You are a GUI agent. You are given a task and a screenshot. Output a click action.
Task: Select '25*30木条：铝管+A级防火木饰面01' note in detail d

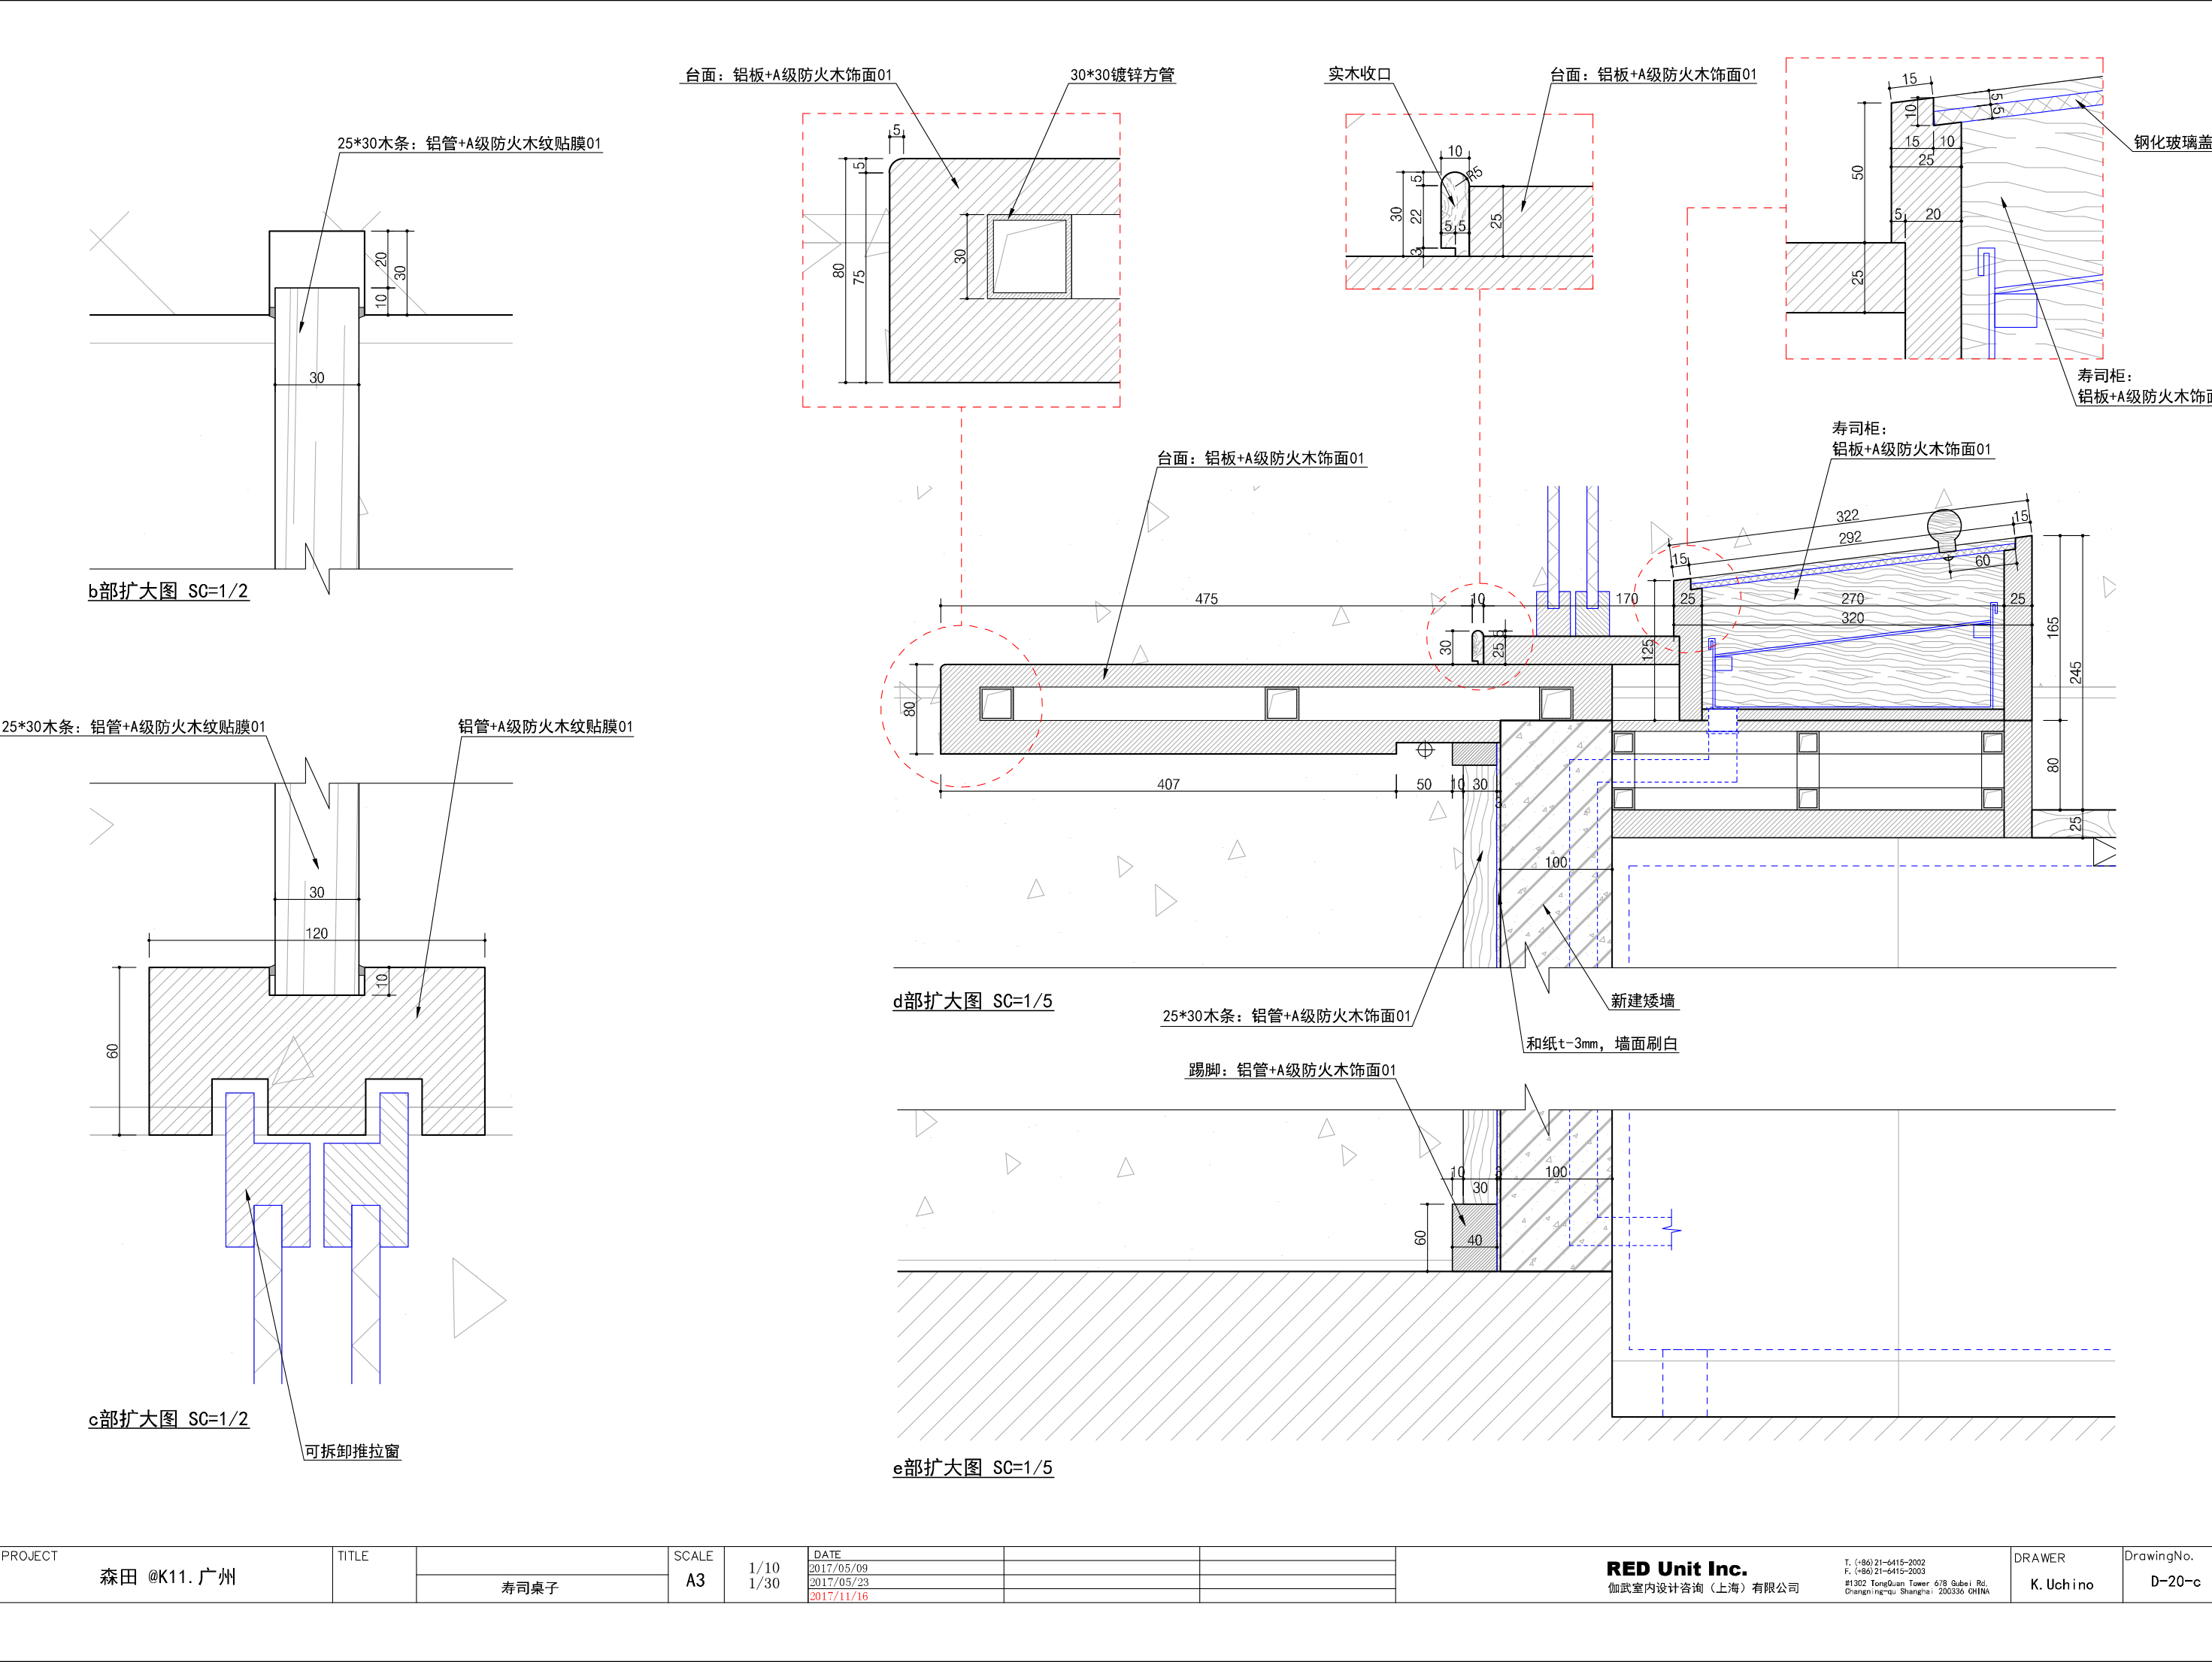coord(1286,1016)
